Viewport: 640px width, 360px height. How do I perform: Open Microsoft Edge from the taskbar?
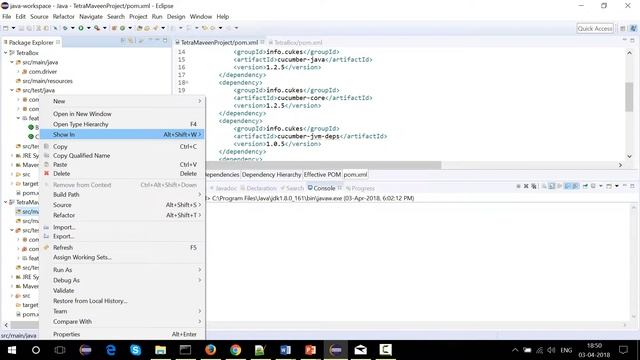(111, 350)
